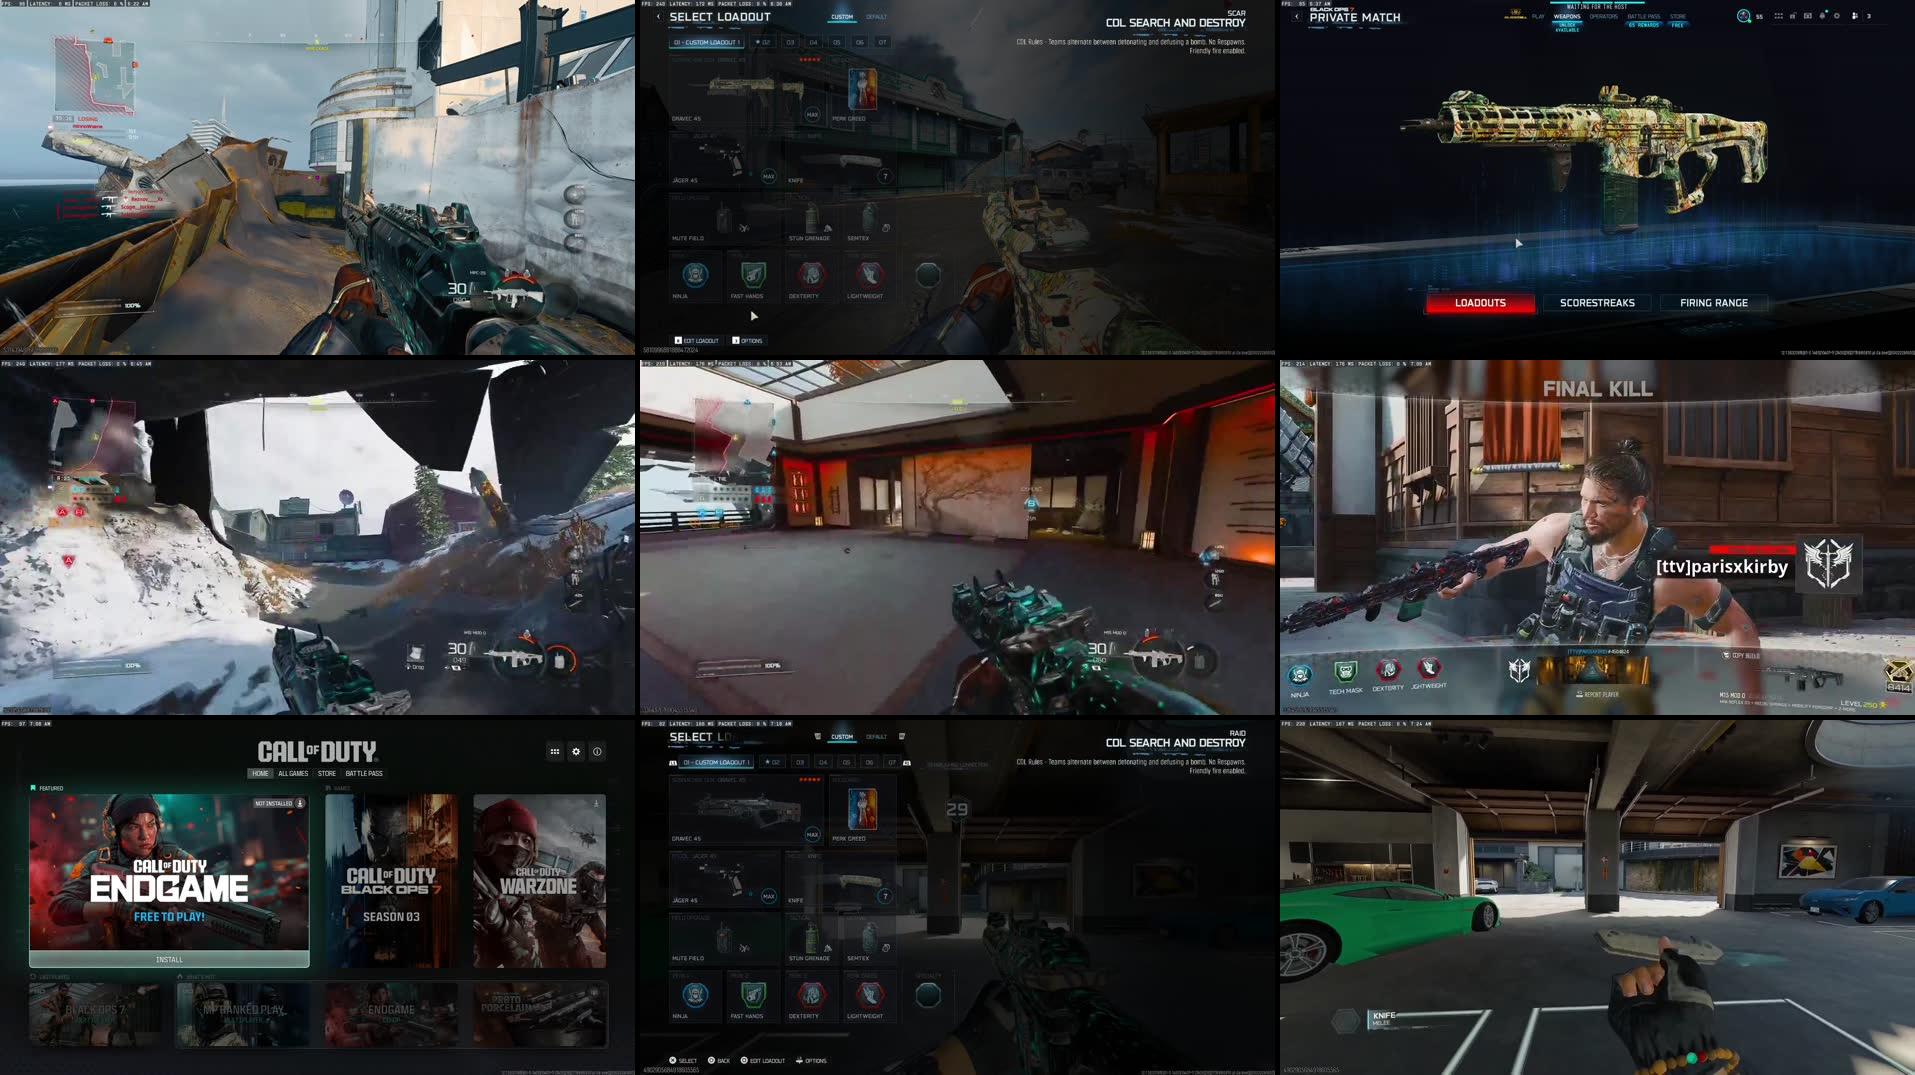Select the Jäger 45 pistol on SCAR loadout
The image size is (1915, 1075).
click(x=724, y=158)
